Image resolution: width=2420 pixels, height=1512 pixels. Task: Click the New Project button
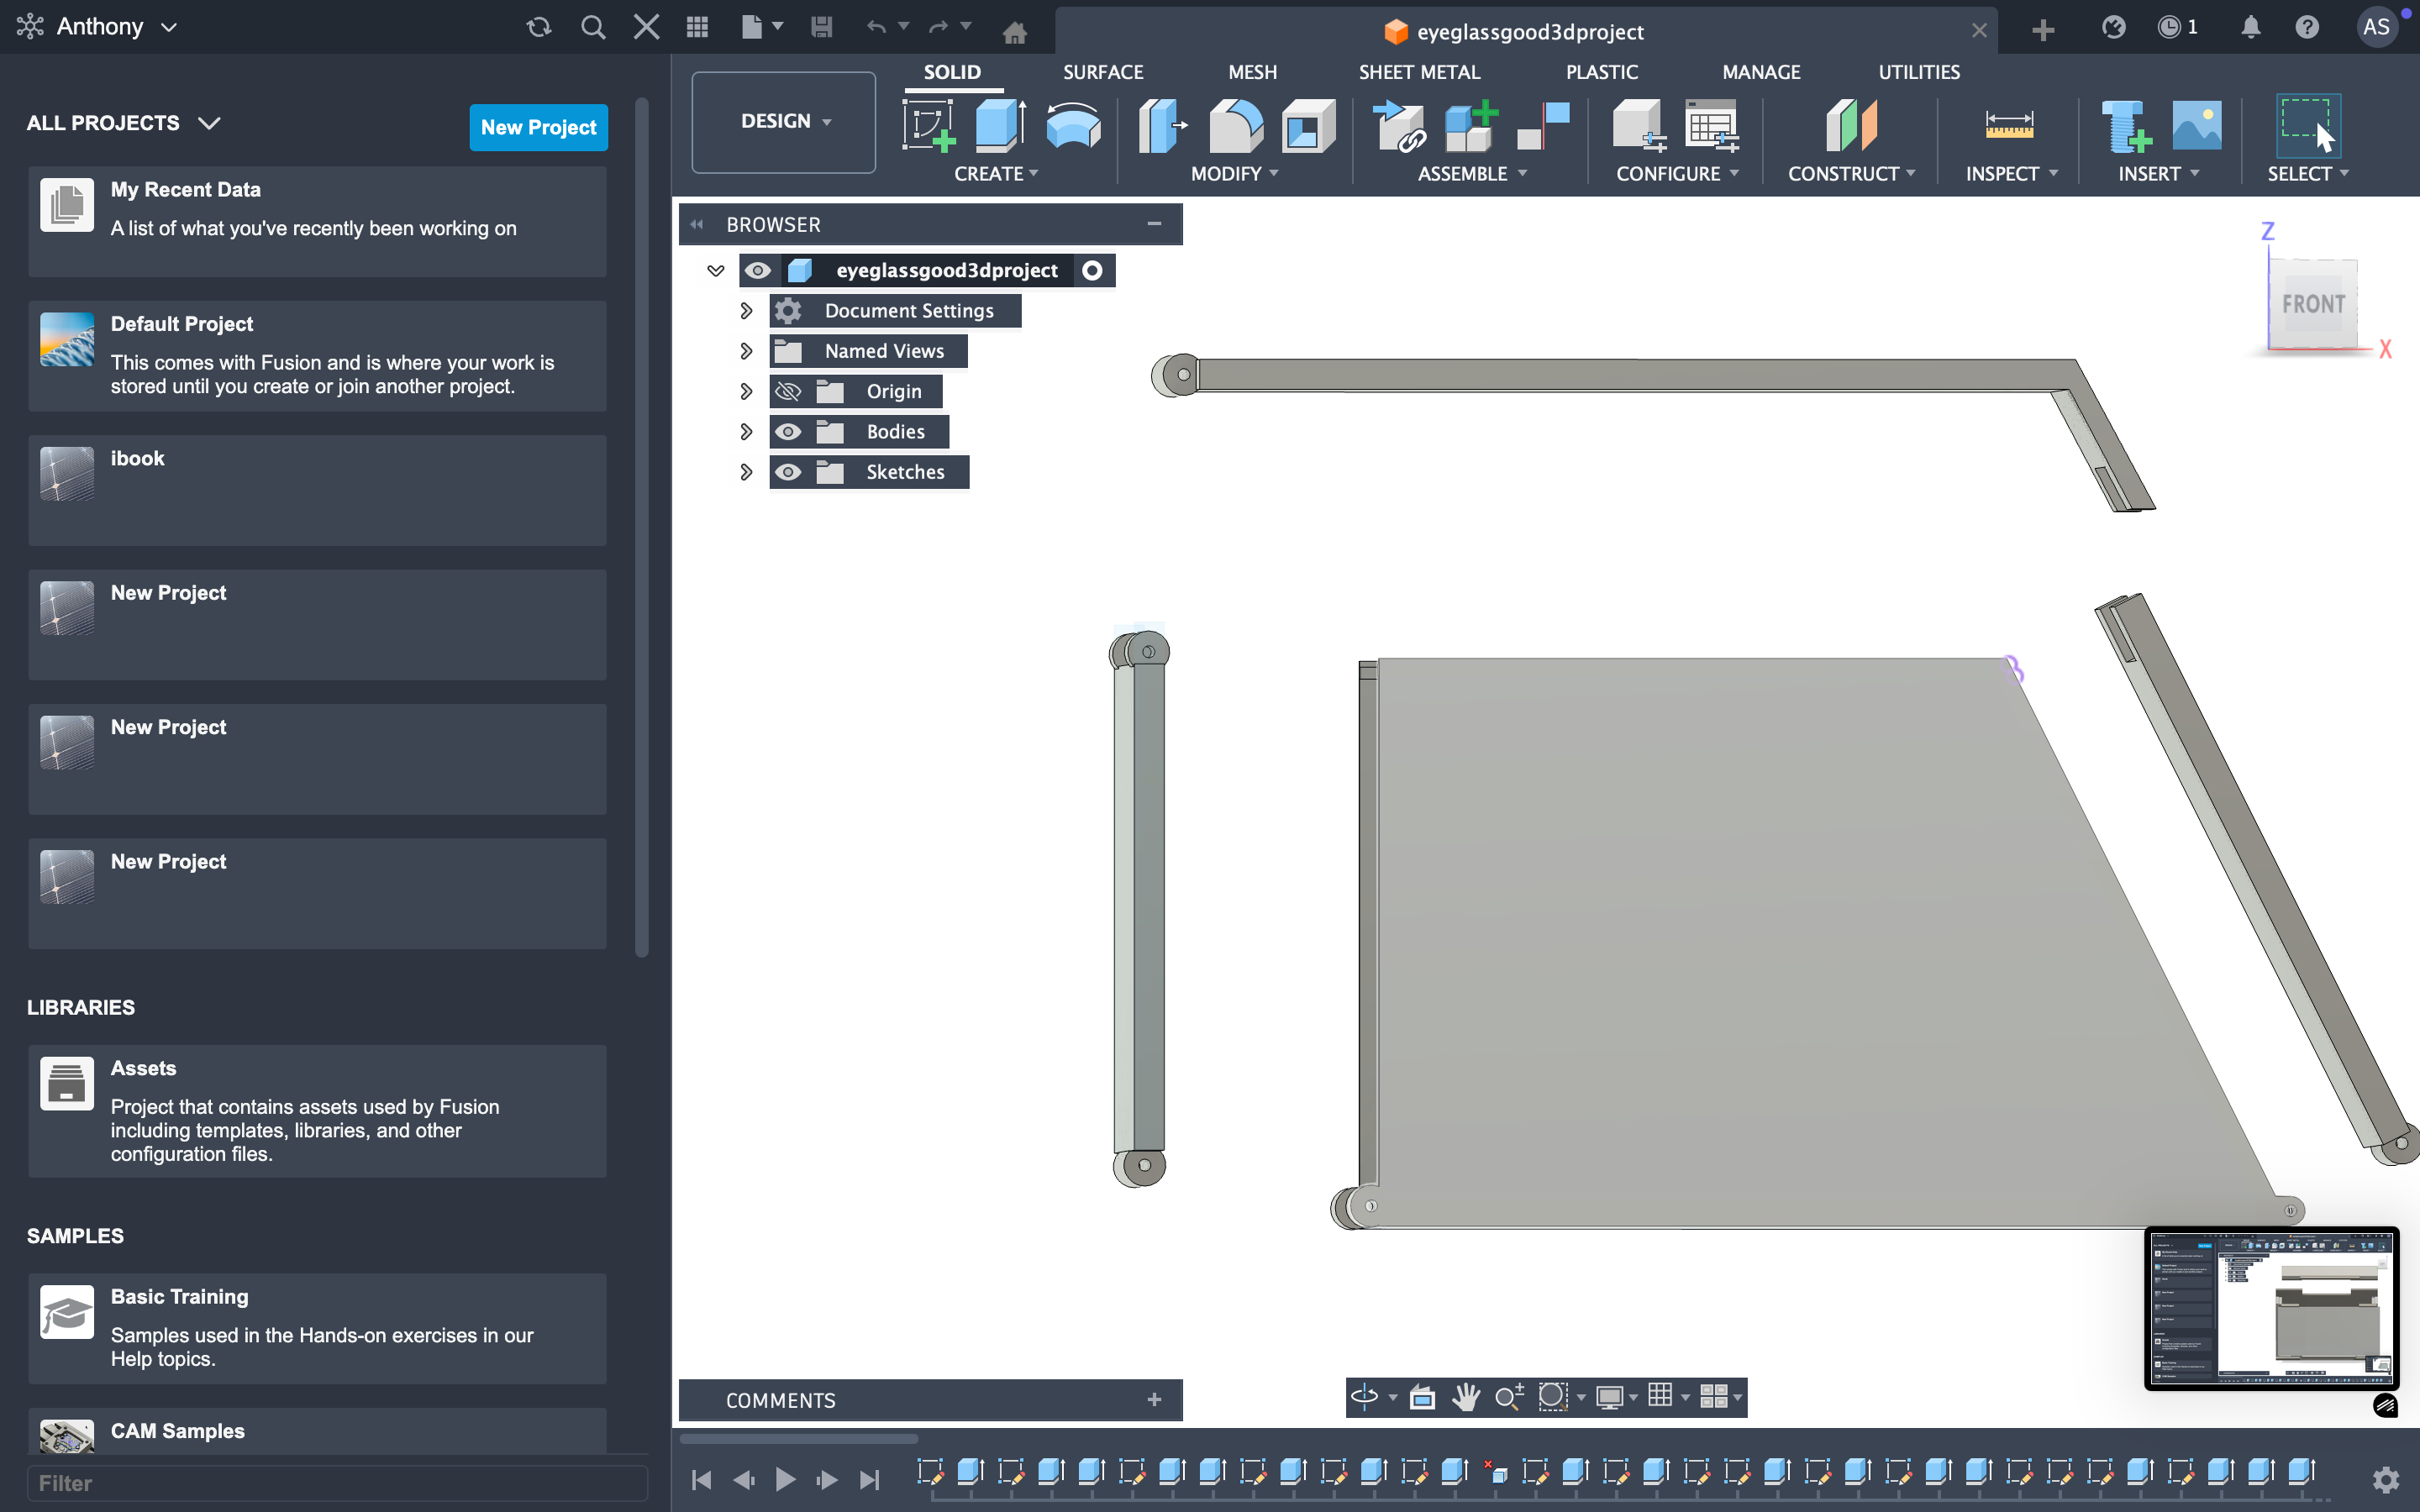tap(538, 127)
